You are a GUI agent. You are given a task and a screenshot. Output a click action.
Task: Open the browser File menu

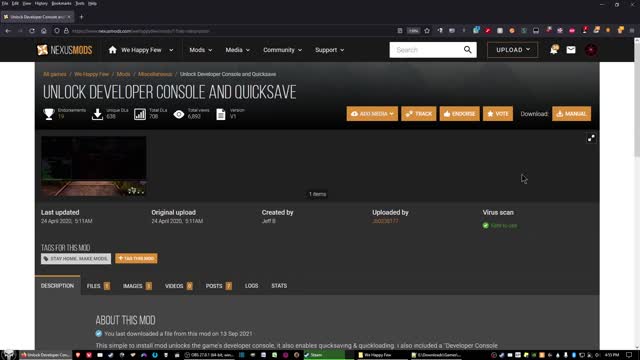(4, 3)
